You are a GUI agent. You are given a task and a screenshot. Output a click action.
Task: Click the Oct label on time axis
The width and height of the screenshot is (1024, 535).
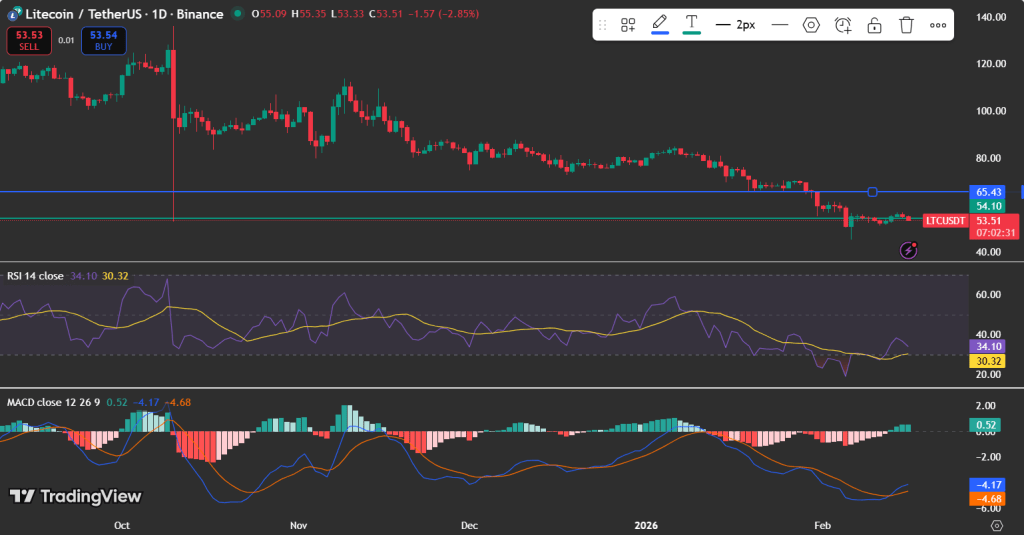[x=121, y=525]
